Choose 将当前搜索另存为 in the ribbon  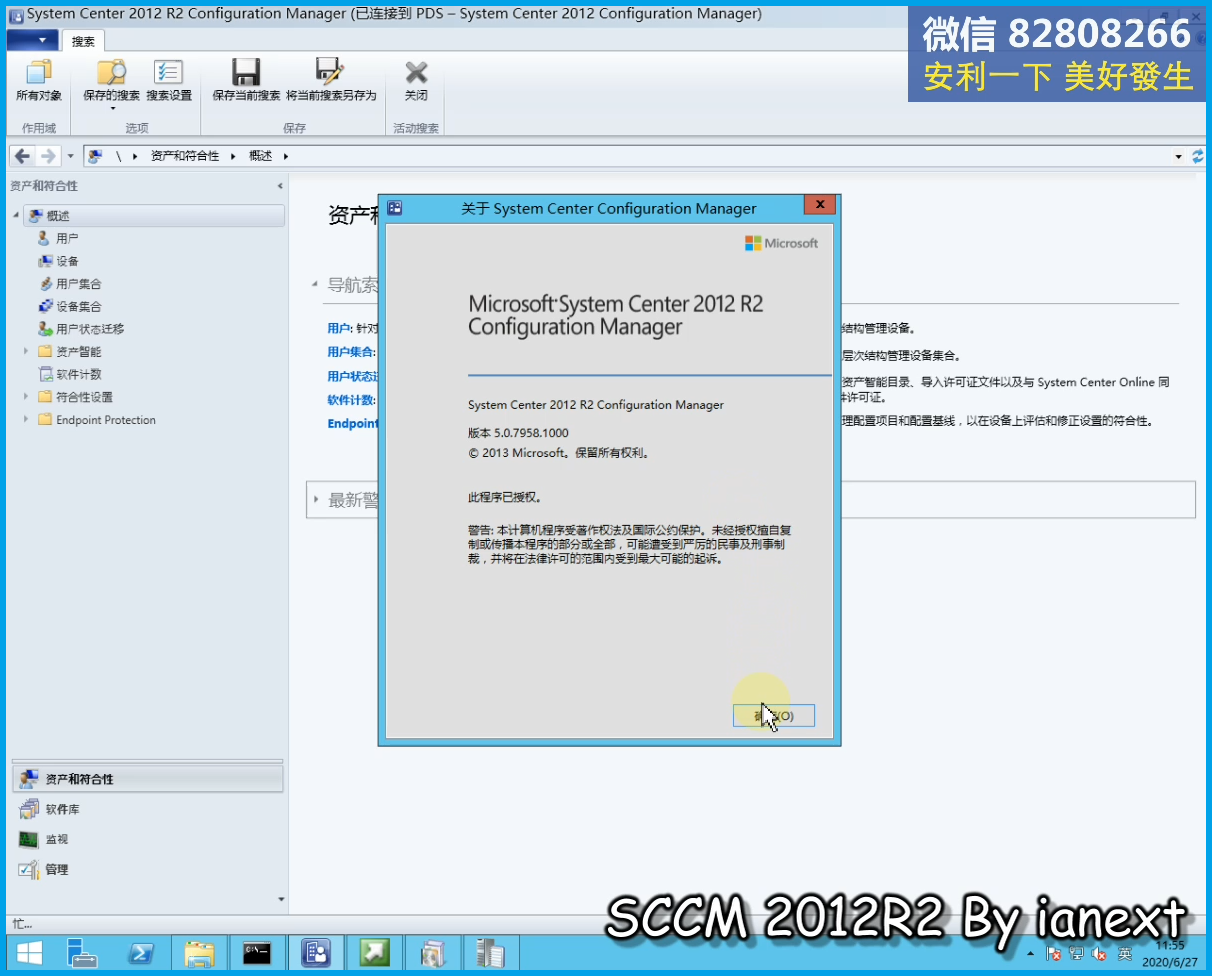[x=331, y=81]
